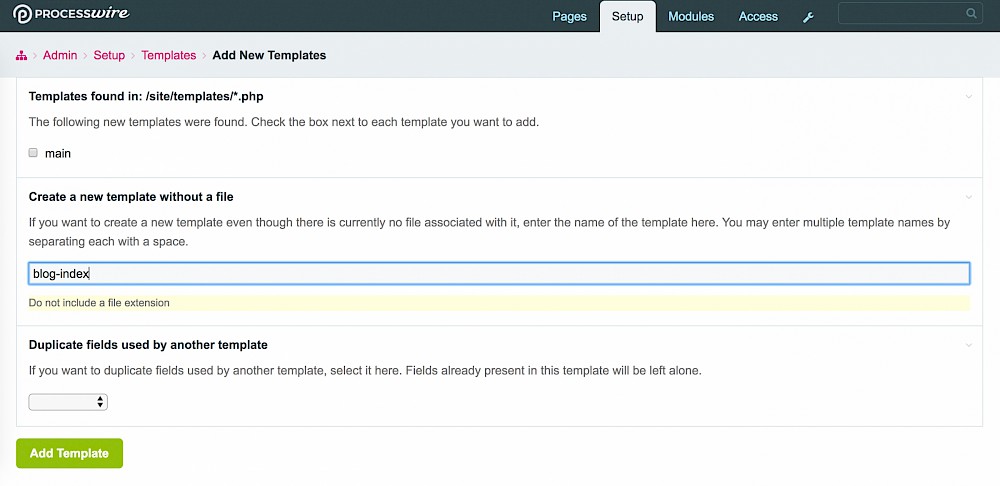The image size is (1000, 486).
Task: Click into the top-right search field
Action: tap(900, 14)
